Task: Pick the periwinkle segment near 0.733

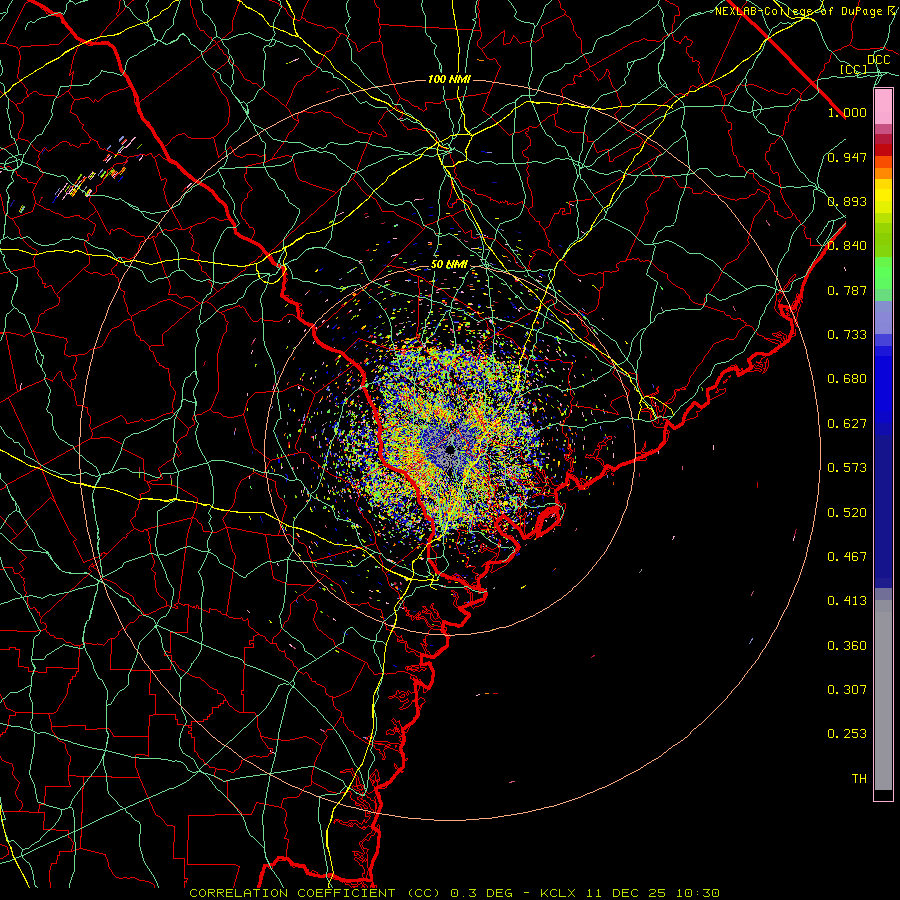Action: tap(883, 317)
